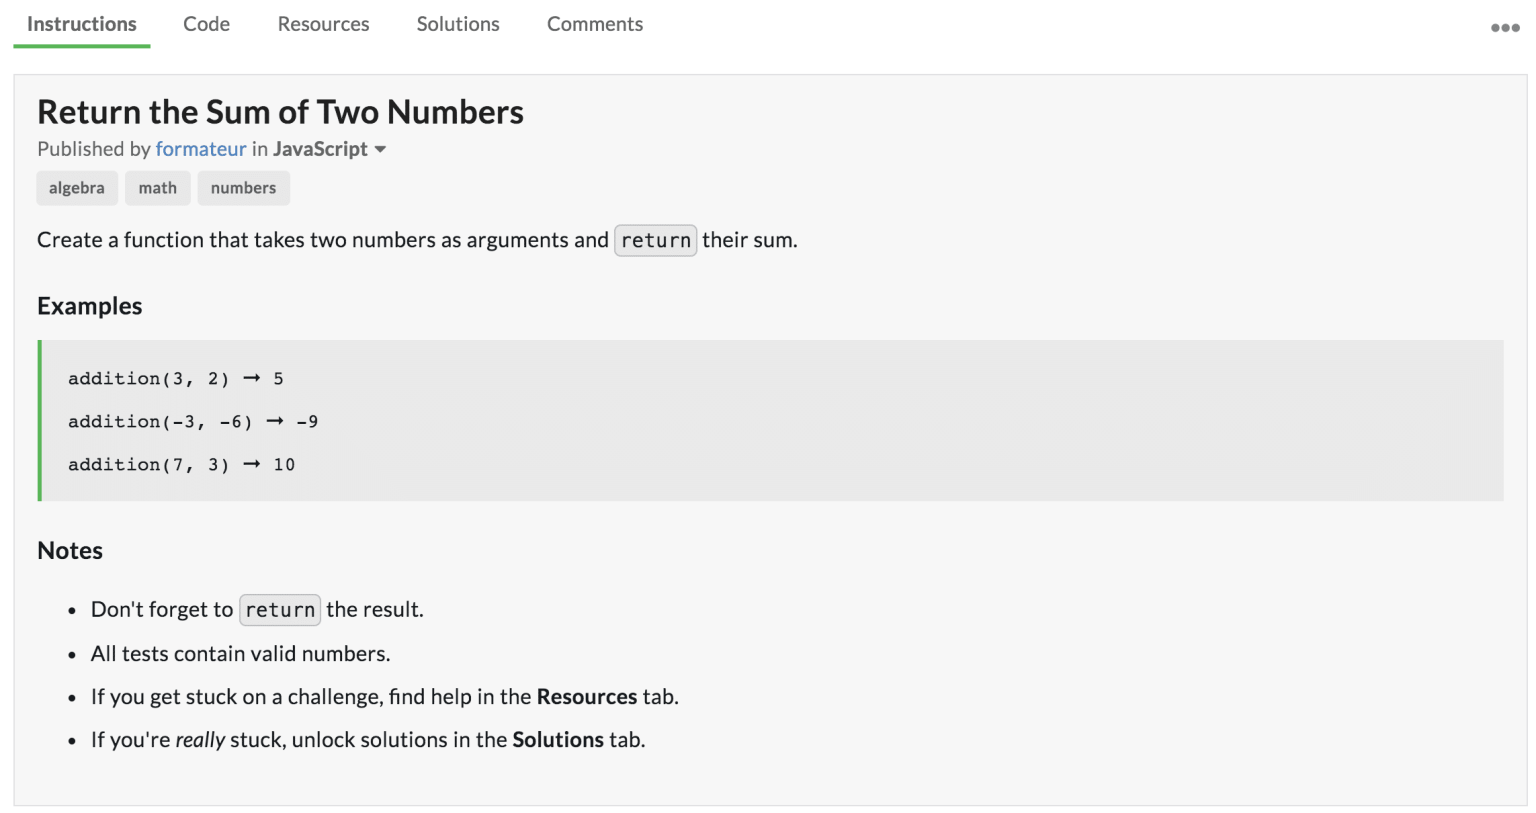Click the return keyword in Notes

click(280, 610)
